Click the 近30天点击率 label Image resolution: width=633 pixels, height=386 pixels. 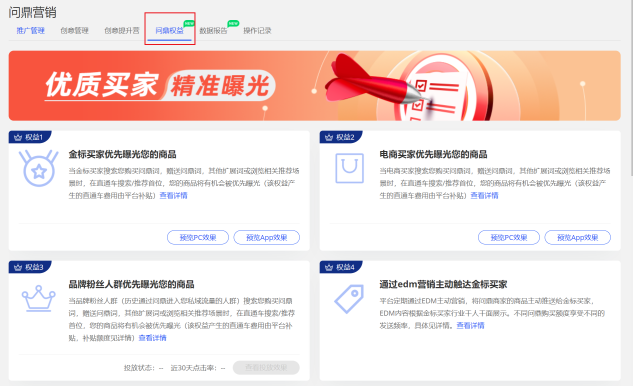click(x=193, y=368)
